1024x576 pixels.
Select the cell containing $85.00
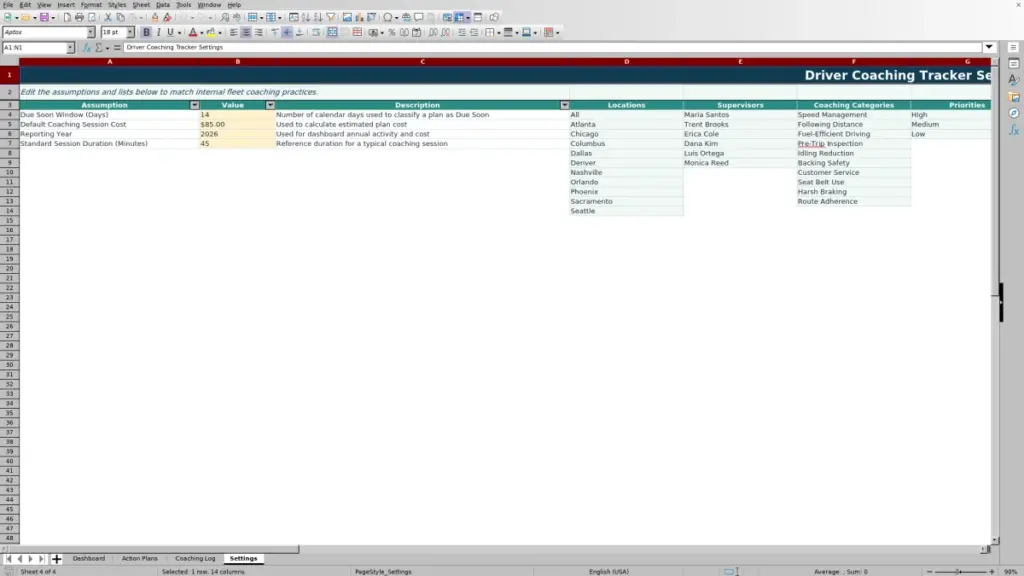pyautogui.click(x=237, y=124)
